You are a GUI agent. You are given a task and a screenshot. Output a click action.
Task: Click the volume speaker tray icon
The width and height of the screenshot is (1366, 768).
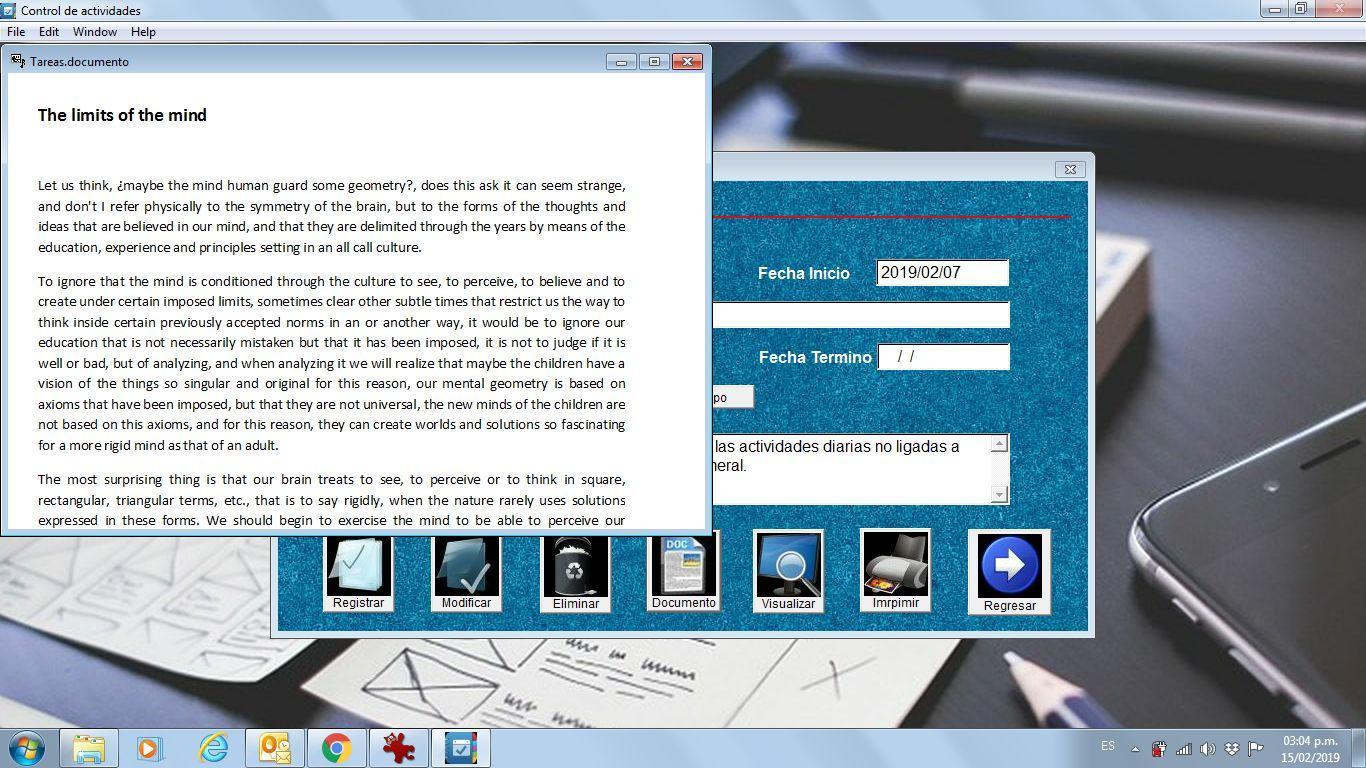click(x=1207, y=749)
